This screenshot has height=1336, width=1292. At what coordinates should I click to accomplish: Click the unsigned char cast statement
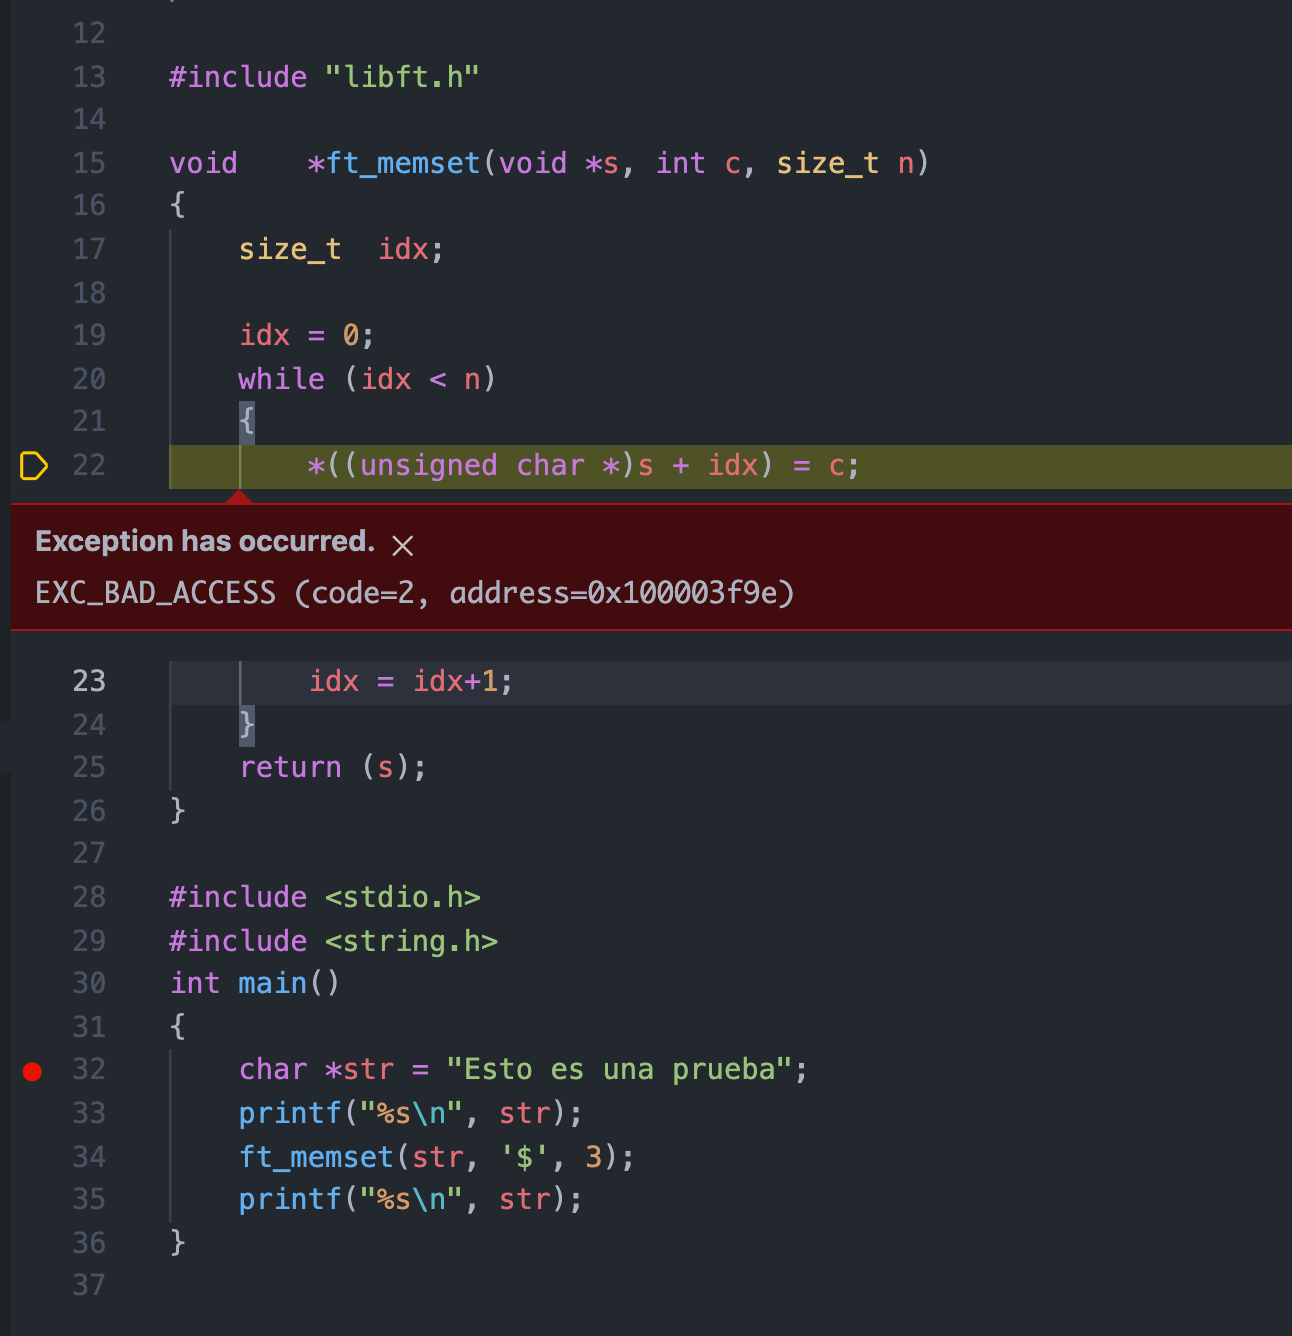click(x=583, y=465)
